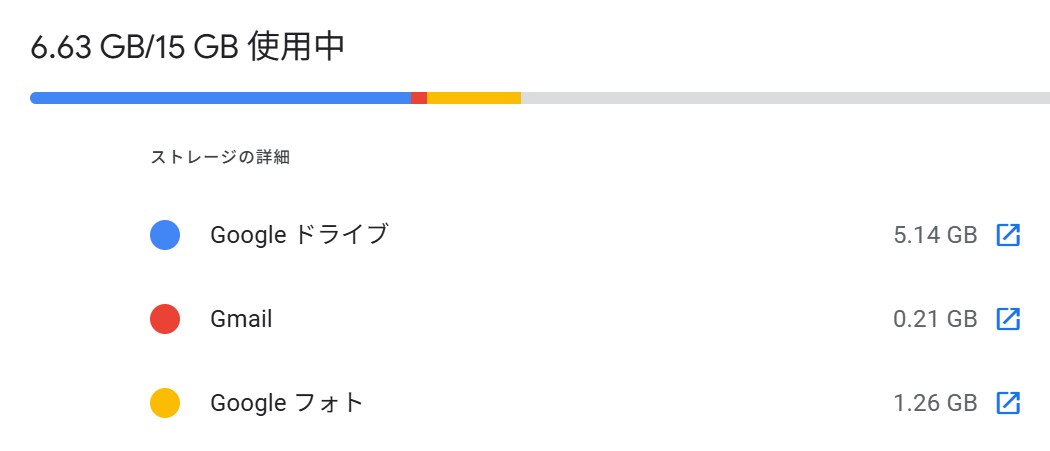Viewport: 1050px width, 451px height.
Task: Select the Google フォト label
Action: [287, 404]
